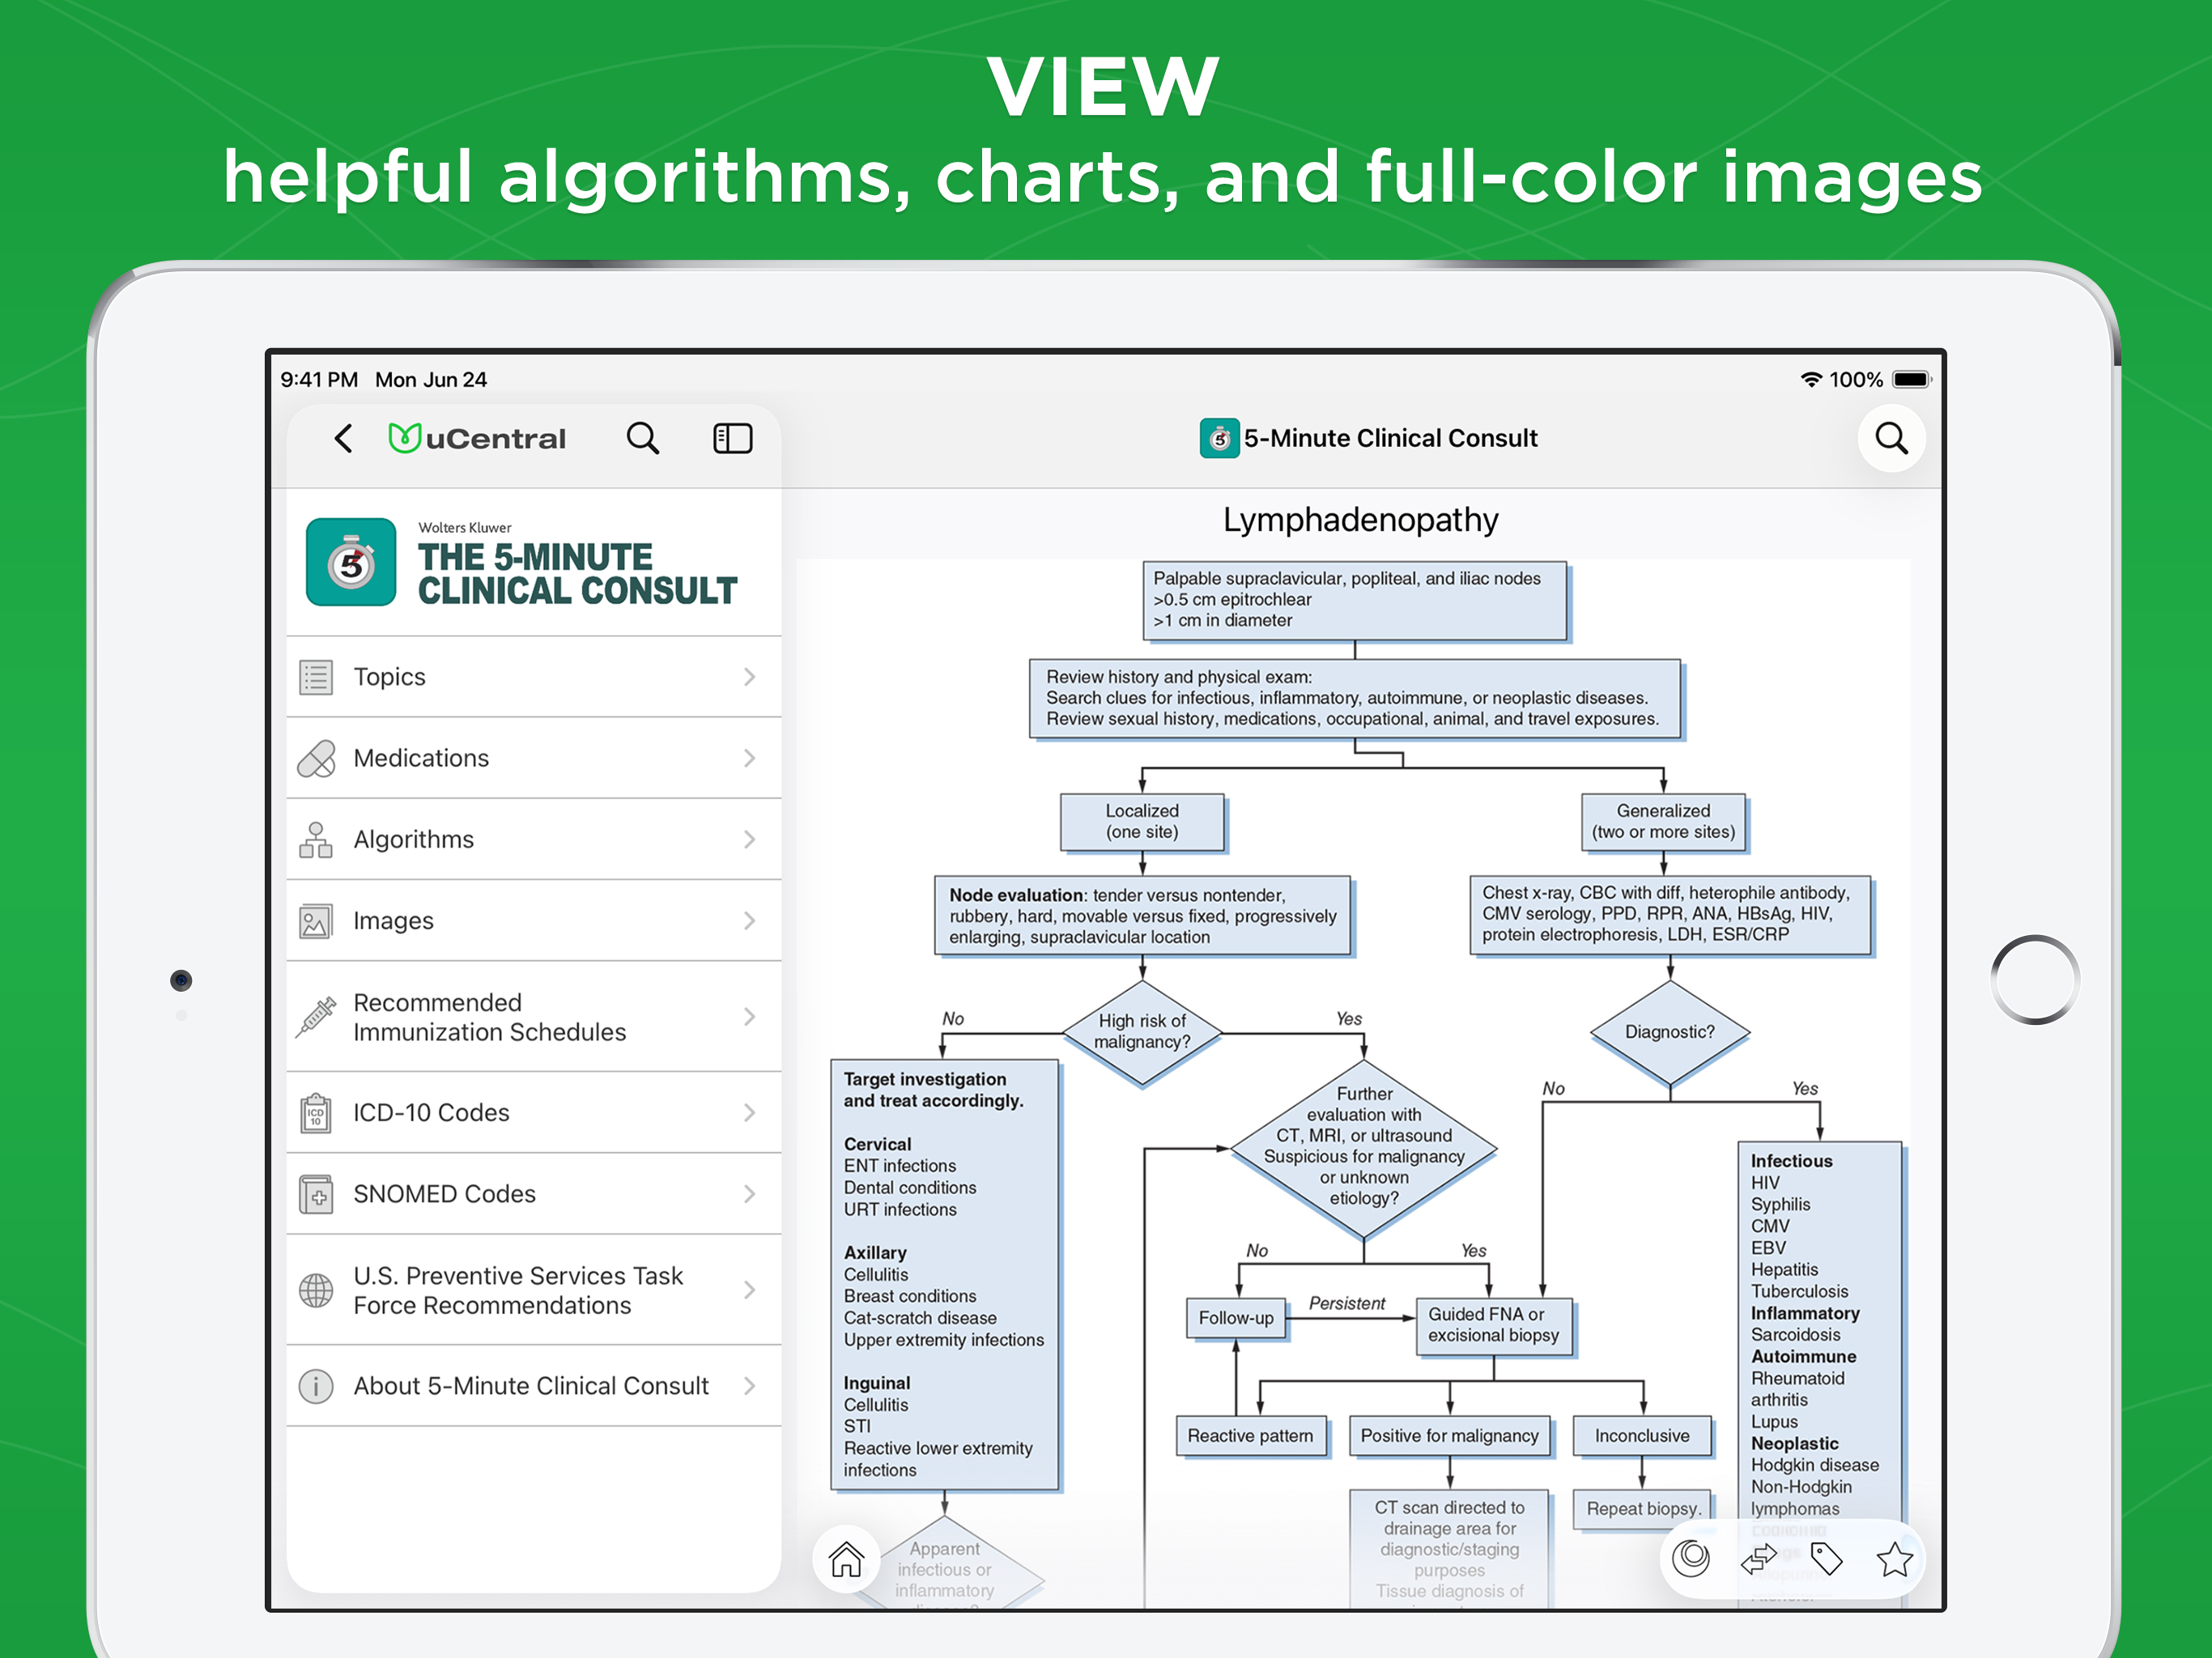
Task: Click the 'Follow-up' flowchart box
Action: tap(1236, 1318)
